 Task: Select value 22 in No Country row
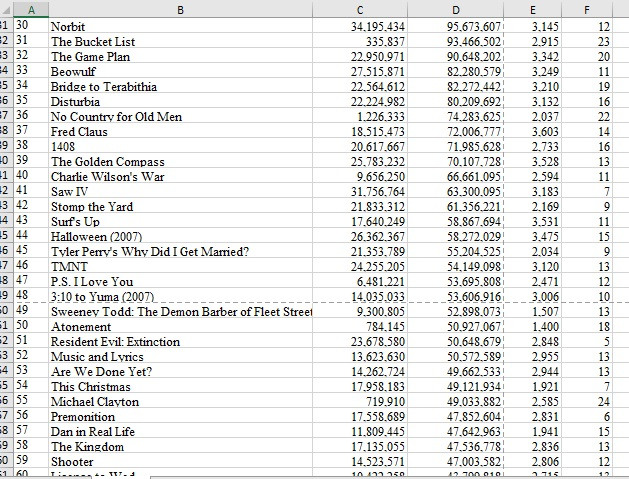click(x=586, y=116)
